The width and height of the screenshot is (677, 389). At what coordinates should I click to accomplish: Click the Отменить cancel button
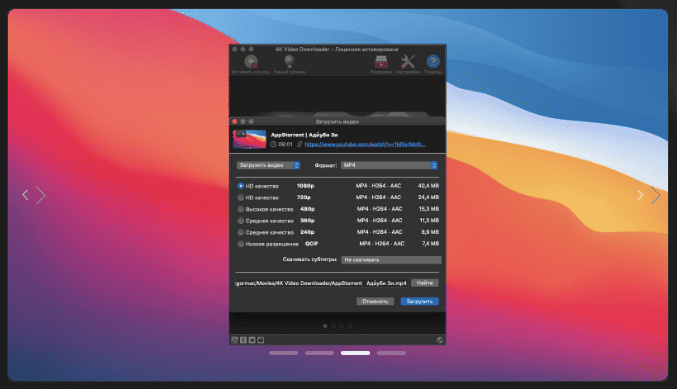(x=375, y=301)
